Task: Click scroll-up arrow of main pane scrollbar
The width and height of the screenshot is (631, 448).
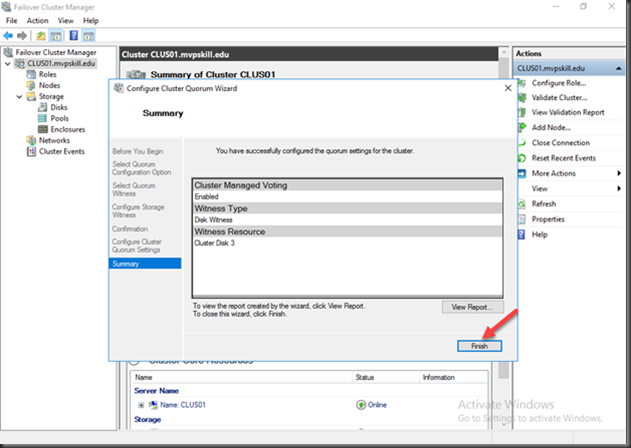Action: (x=503, y=52)
